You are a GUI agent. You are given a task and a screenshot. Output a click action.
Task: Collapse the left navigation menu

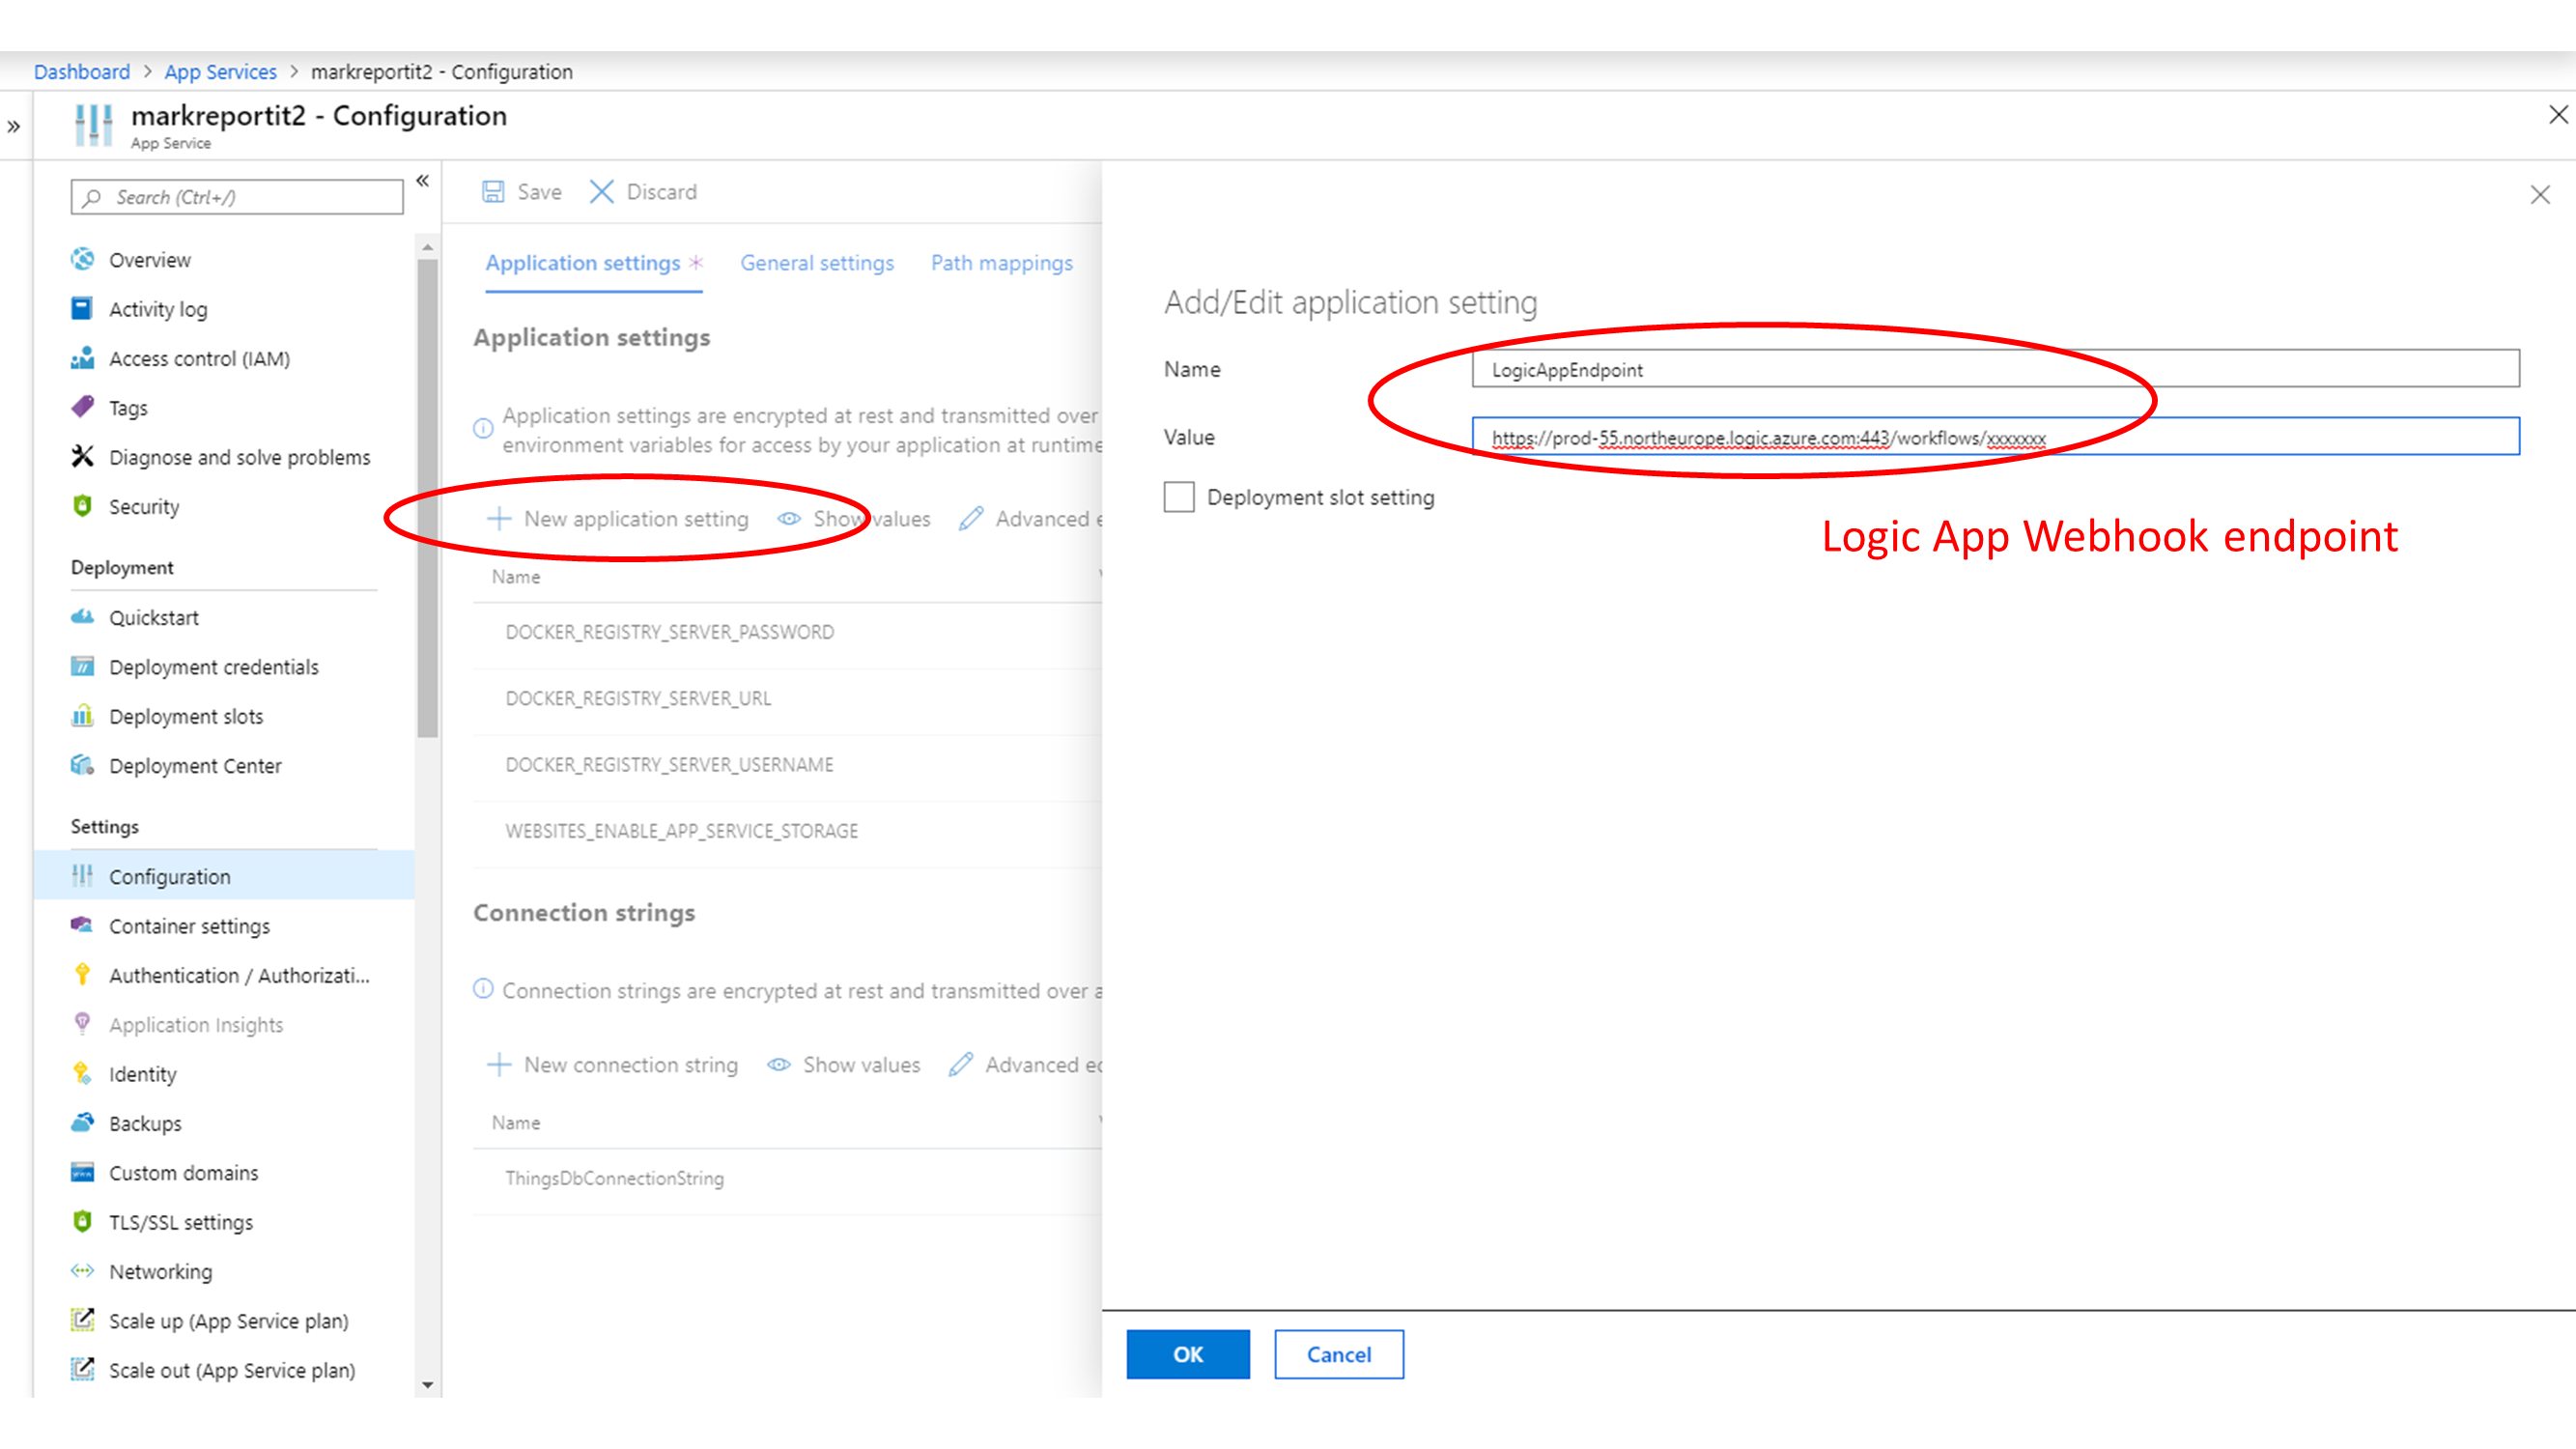[423, 181]
